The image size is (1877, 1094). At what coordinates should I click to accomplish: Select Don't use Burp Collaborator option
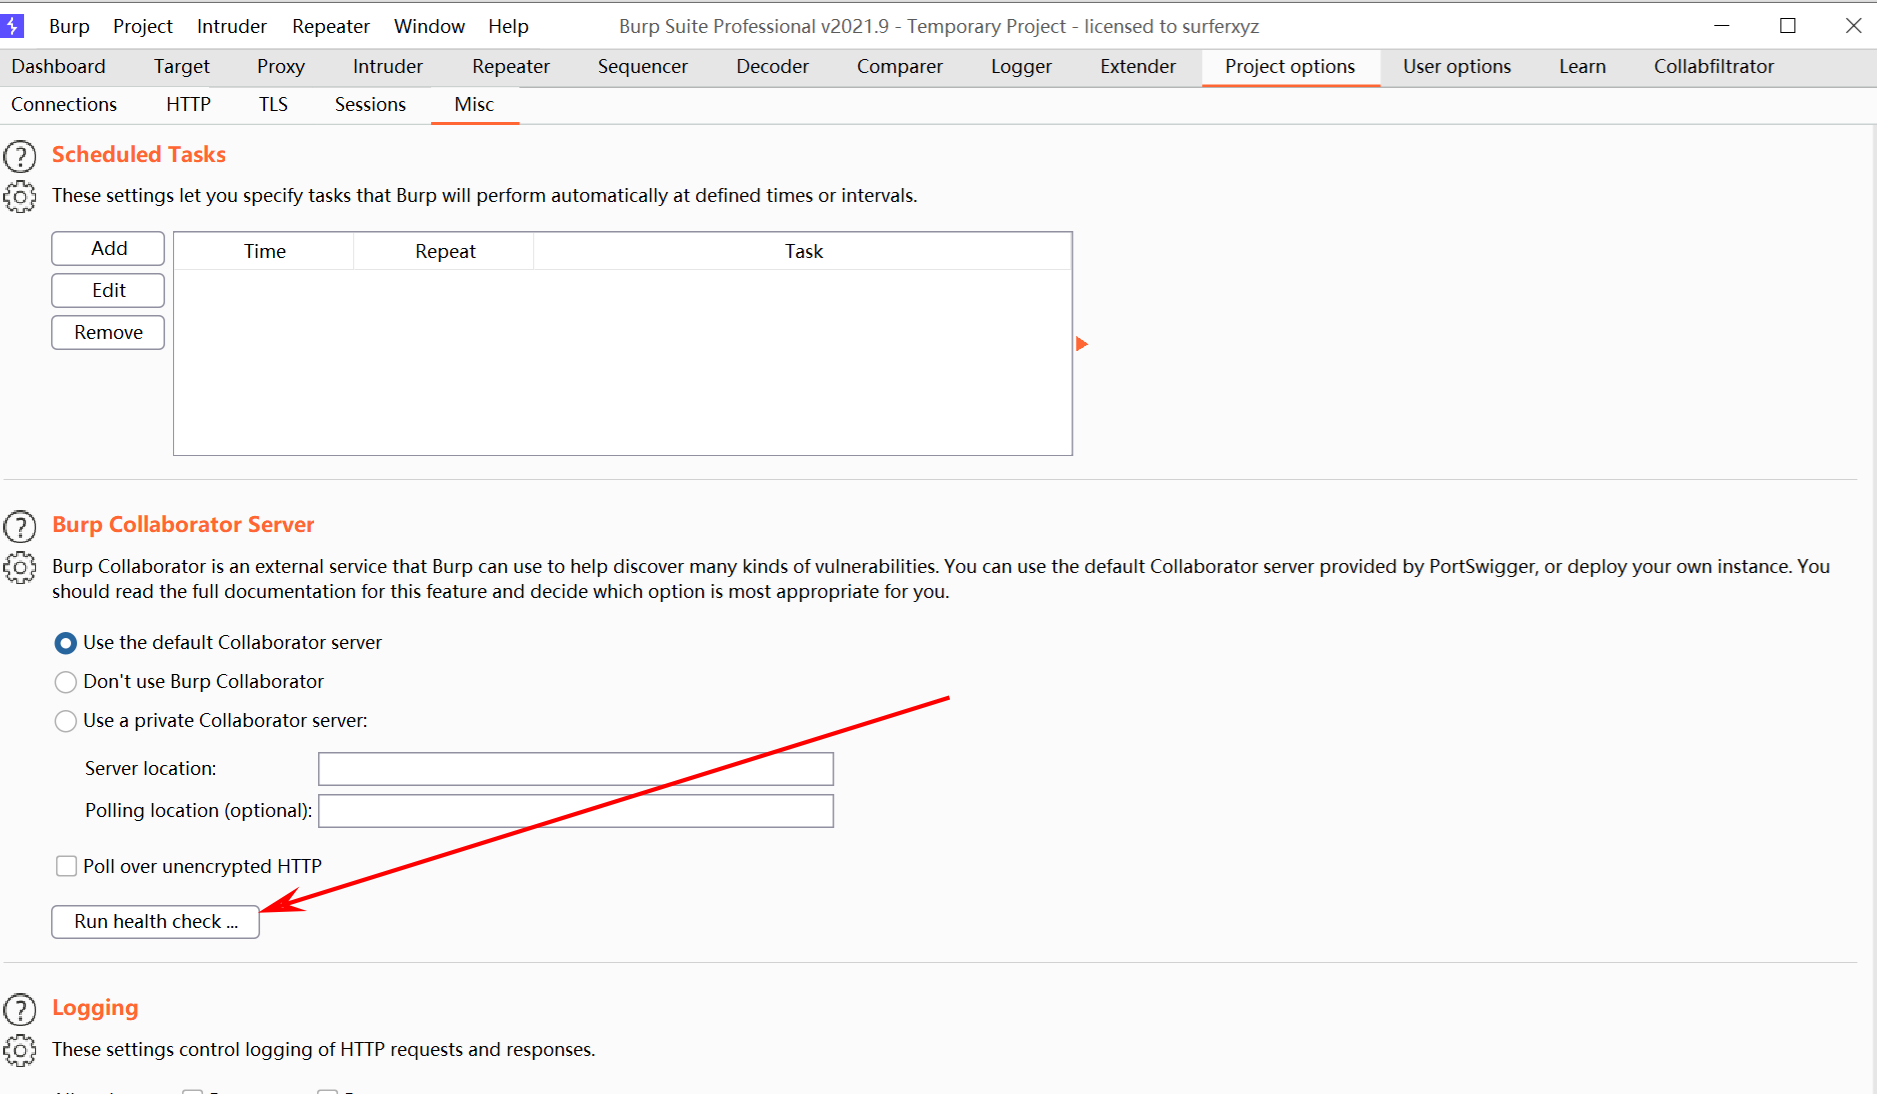coord(66,682)
